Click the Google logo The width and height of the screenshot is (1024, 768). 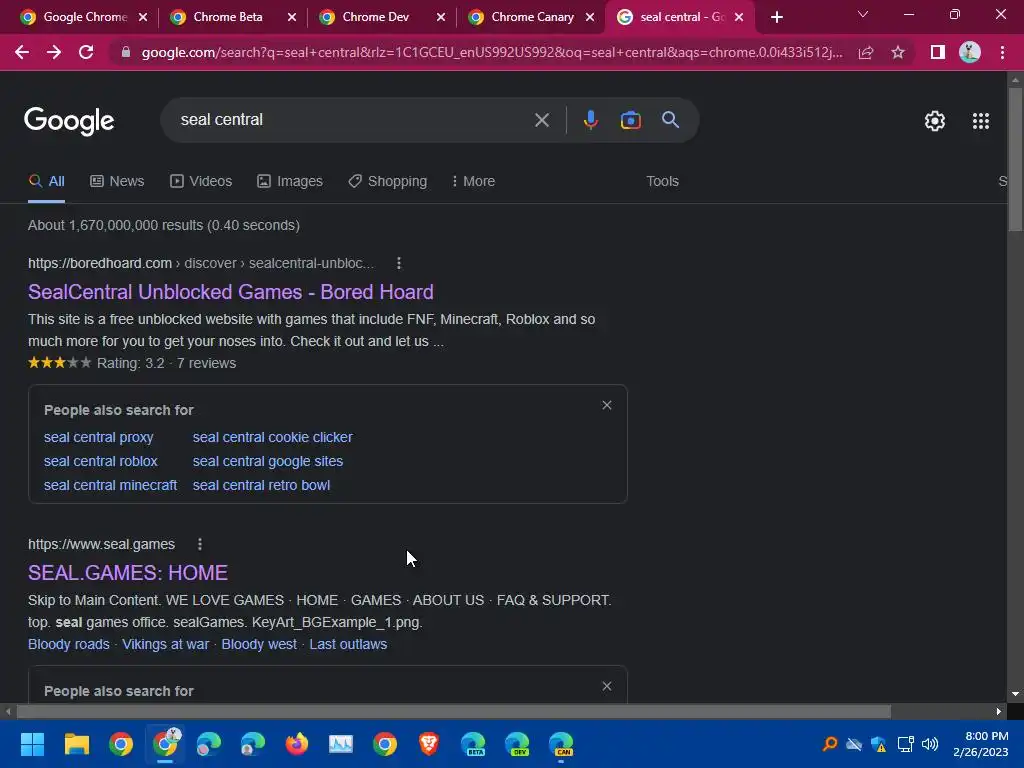click(69, 121)
